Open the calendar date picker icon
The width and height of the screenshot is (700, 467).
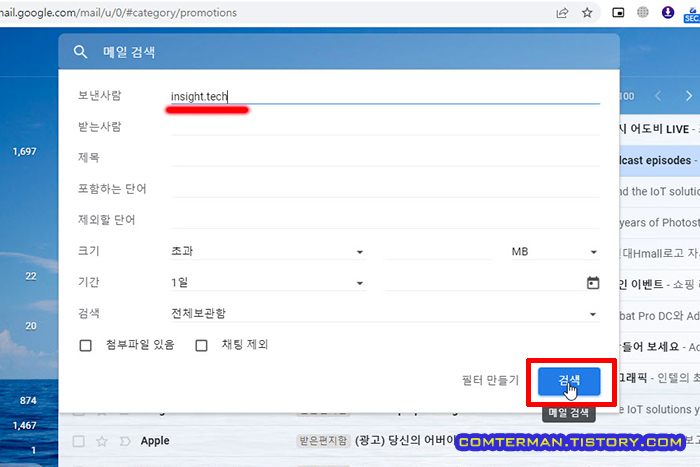coord(593,283)
